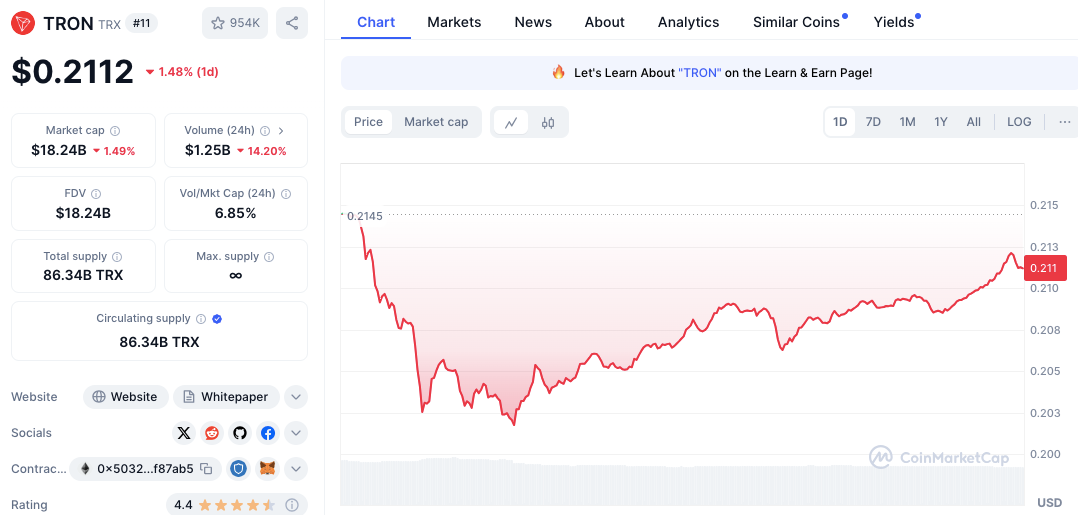
Task: Open the Markets tab
Action: tap(454, 22)
